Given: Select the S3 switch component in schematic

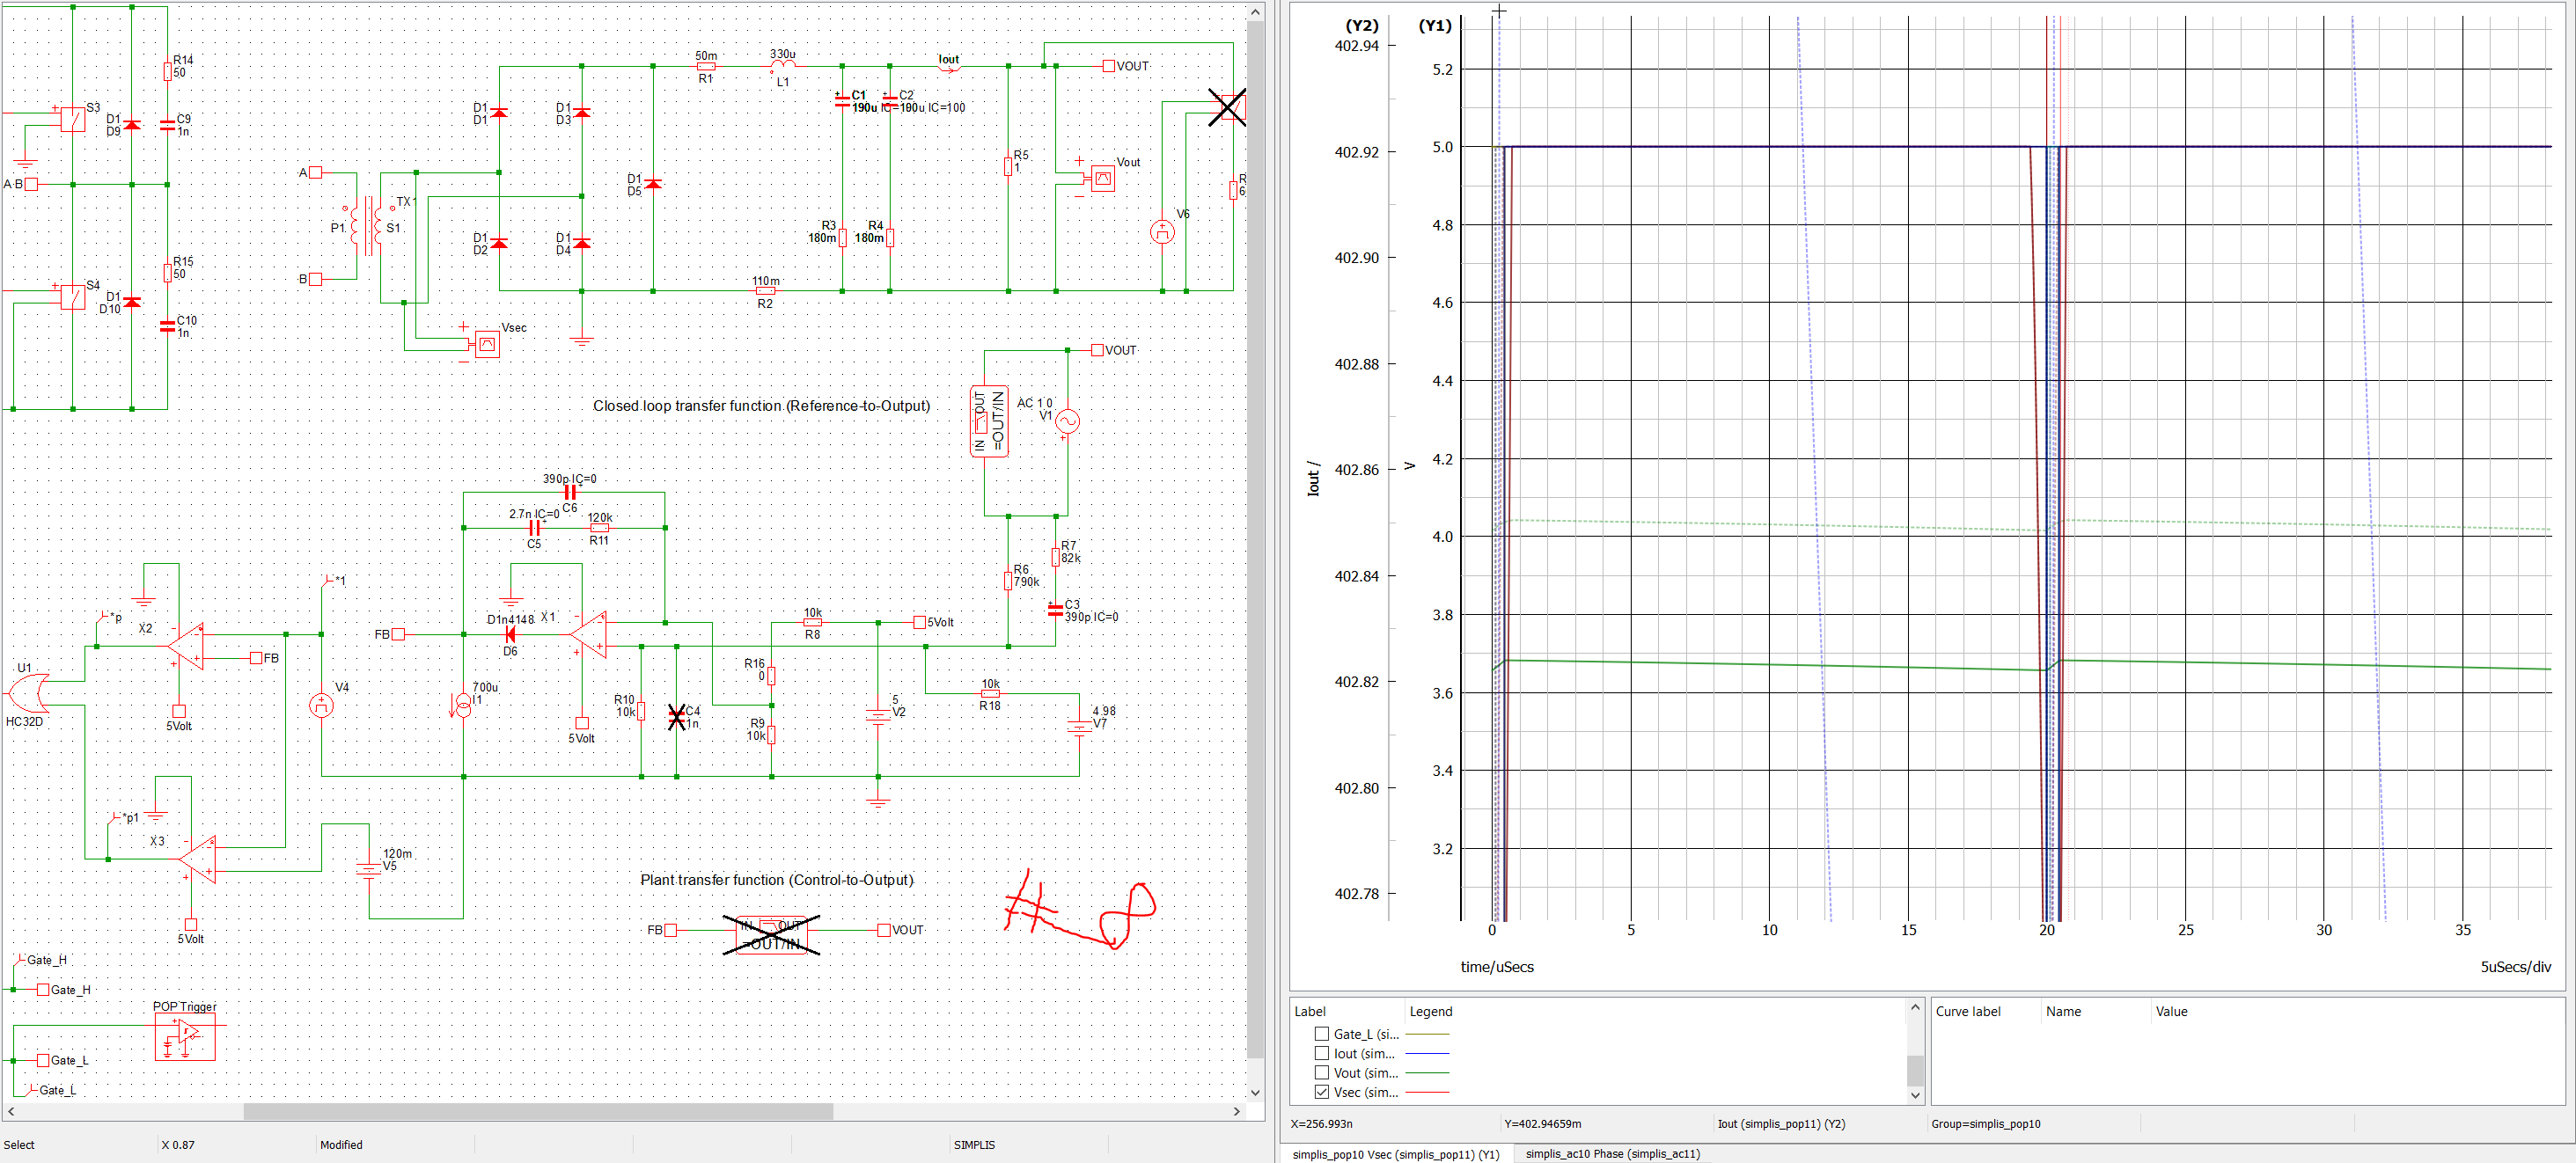Looking at the screenshot, I should pyautogui.click(x=72, y=119).
